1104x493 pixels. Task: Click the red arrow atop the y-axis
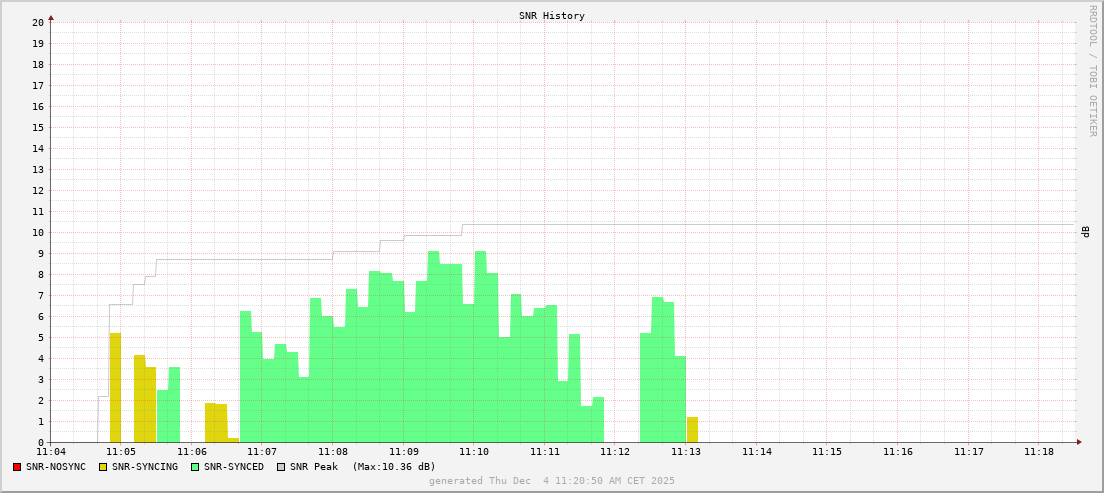pyautogui.click(x=50, y=17)
